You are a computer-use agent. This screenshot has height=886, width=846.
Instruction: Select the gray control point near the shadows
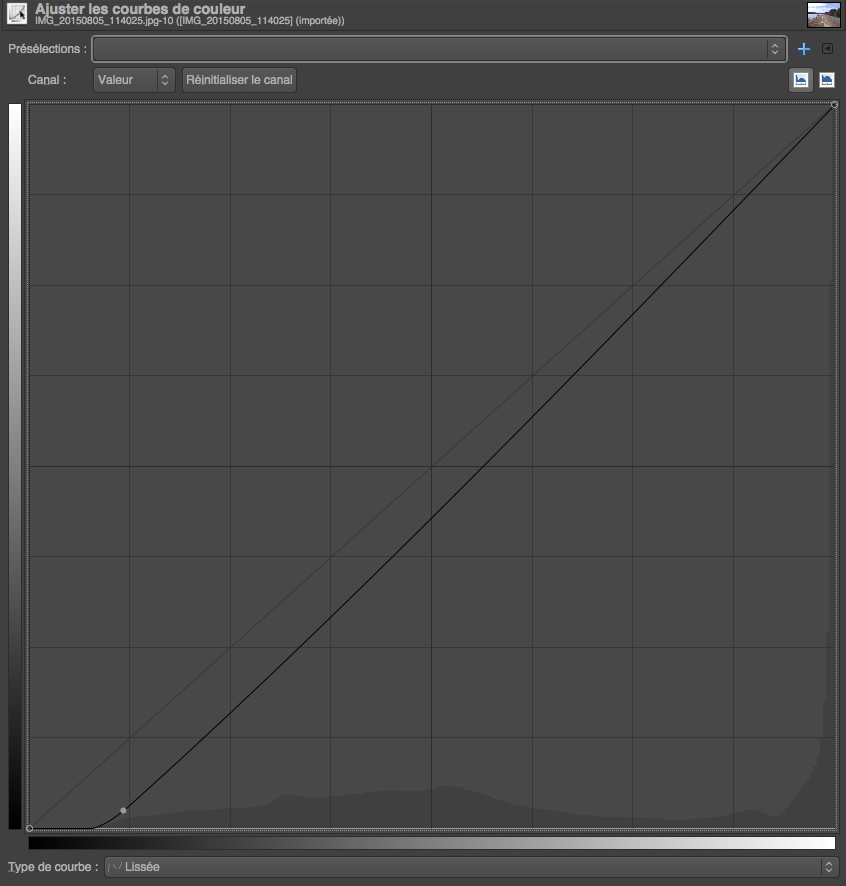coord(123,810)
